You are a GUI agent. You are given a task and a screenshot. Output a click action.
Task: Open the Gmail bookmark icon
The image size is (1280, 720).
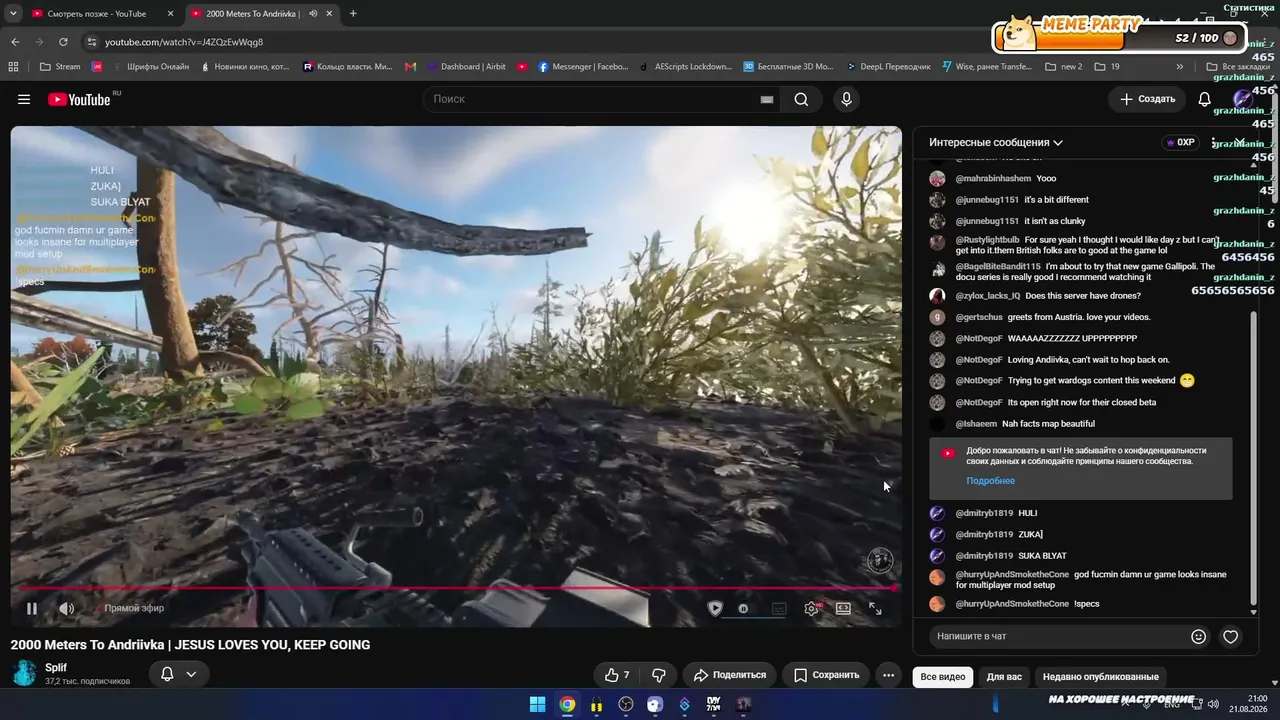410,67
